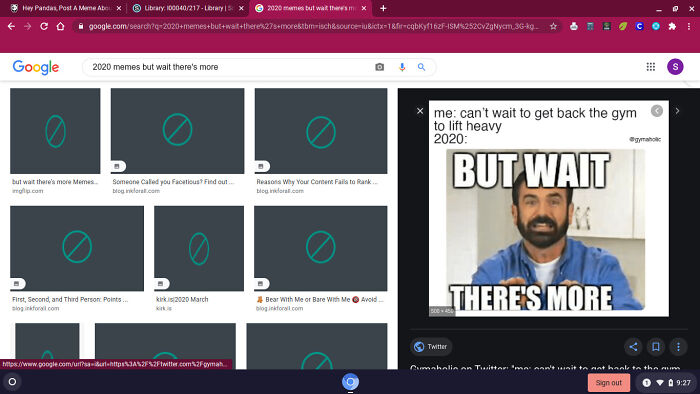Open the extensions puzzle piece menu
The width and height of the screenshot is (700, 394).
tap(672, 26)
